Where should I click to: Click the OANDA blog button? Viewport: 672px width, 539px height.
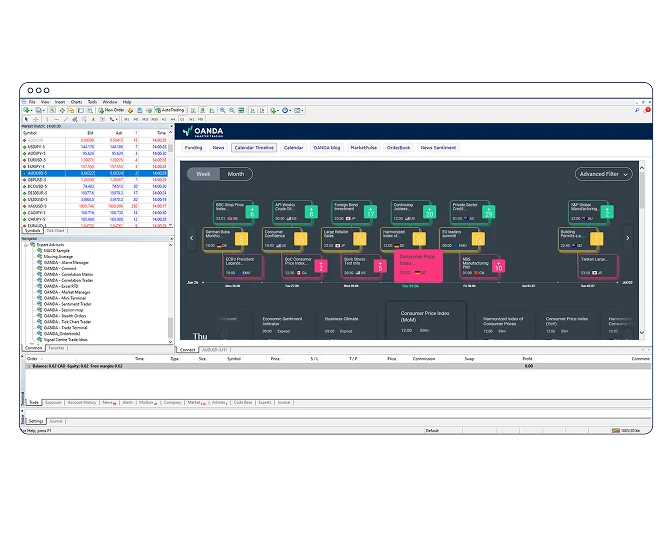(x=327, y=147)
